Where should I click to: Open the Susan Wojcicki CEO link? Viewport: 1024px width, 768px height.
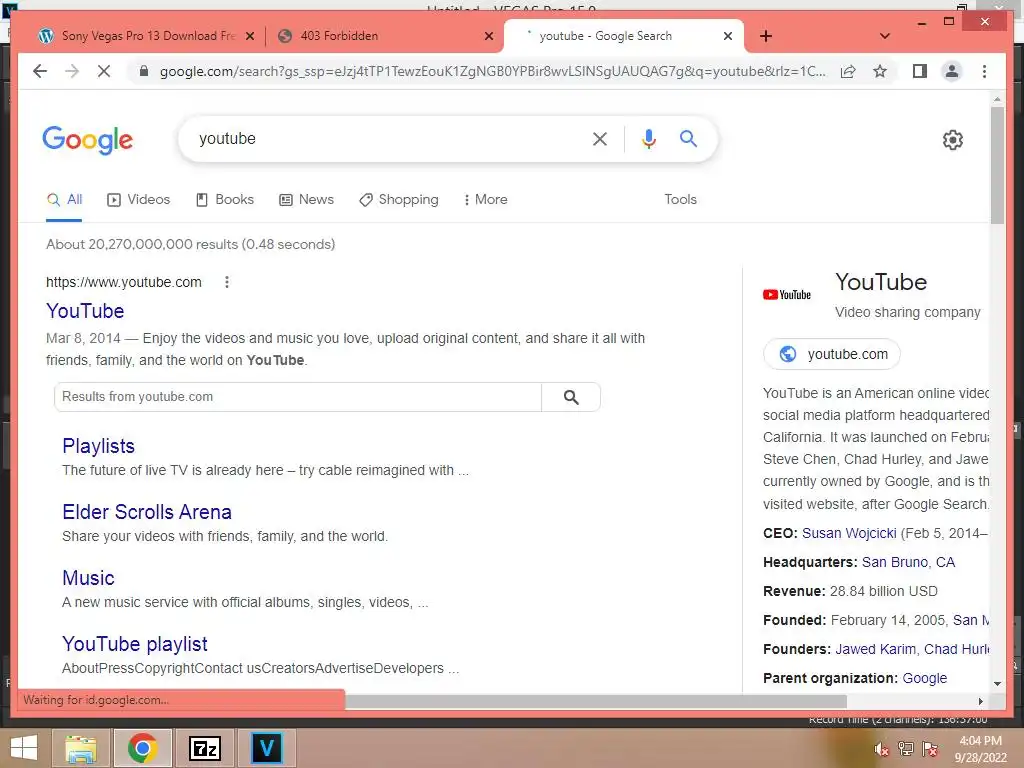point(849,534)
